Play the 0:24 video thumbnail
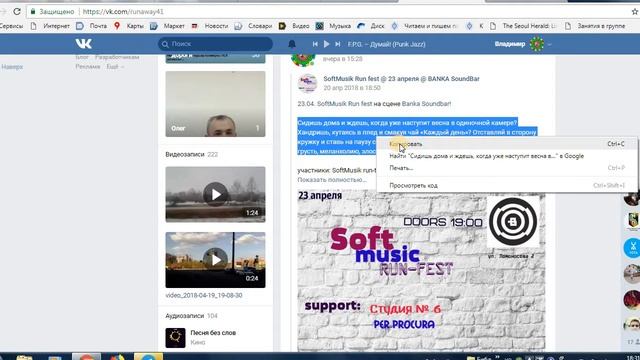The width and height of the screenshot is (640, 360). point(216,260)
